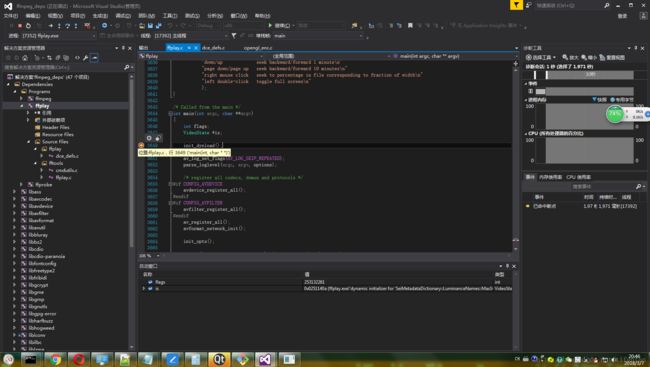
Task: Click the breakpoint marker at init_dynload line
Action: coord(141,146)
